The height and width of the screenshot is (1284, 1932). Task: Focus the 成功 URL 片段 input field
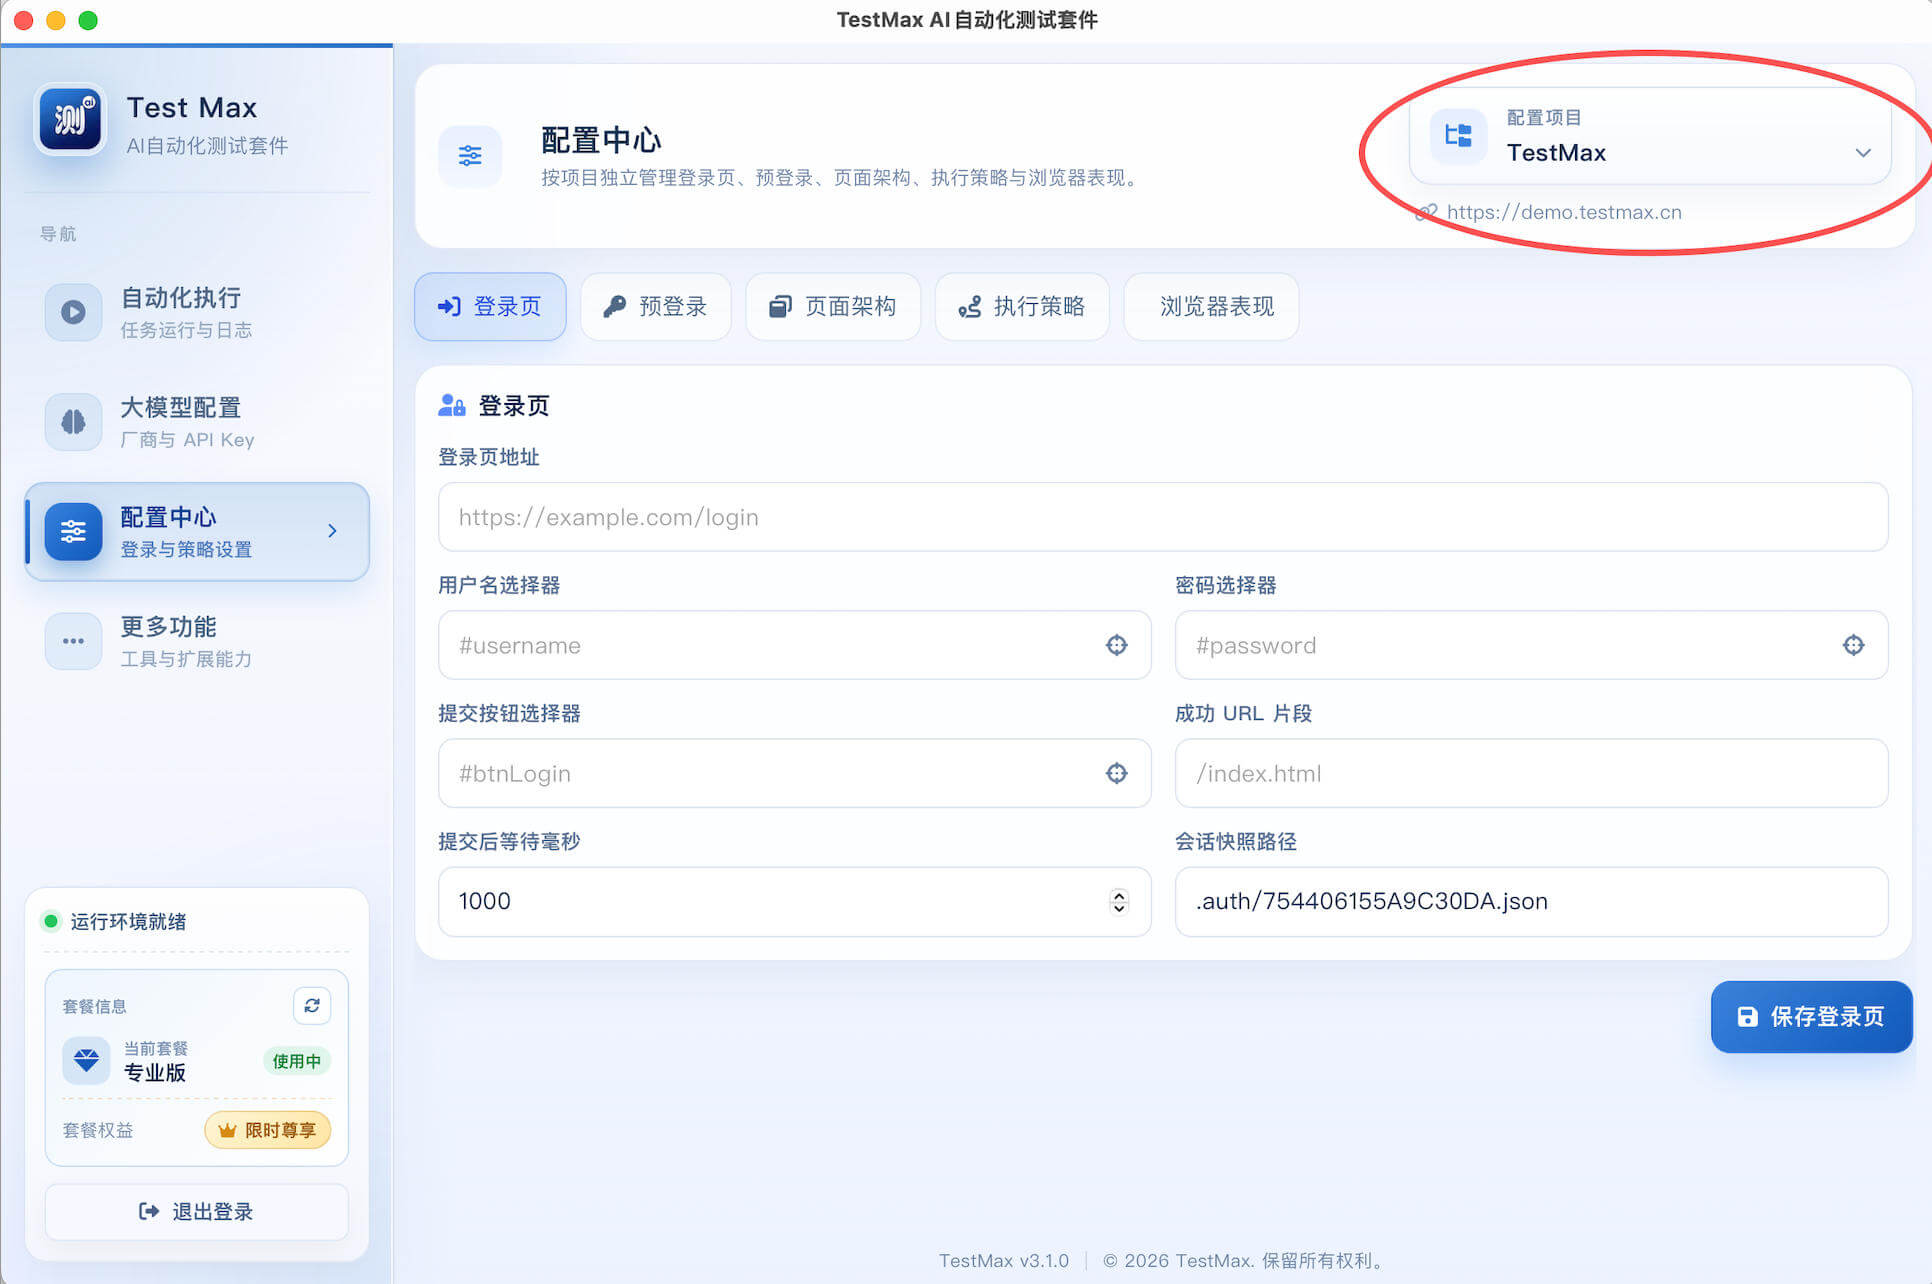click(x=1532, y=773)
